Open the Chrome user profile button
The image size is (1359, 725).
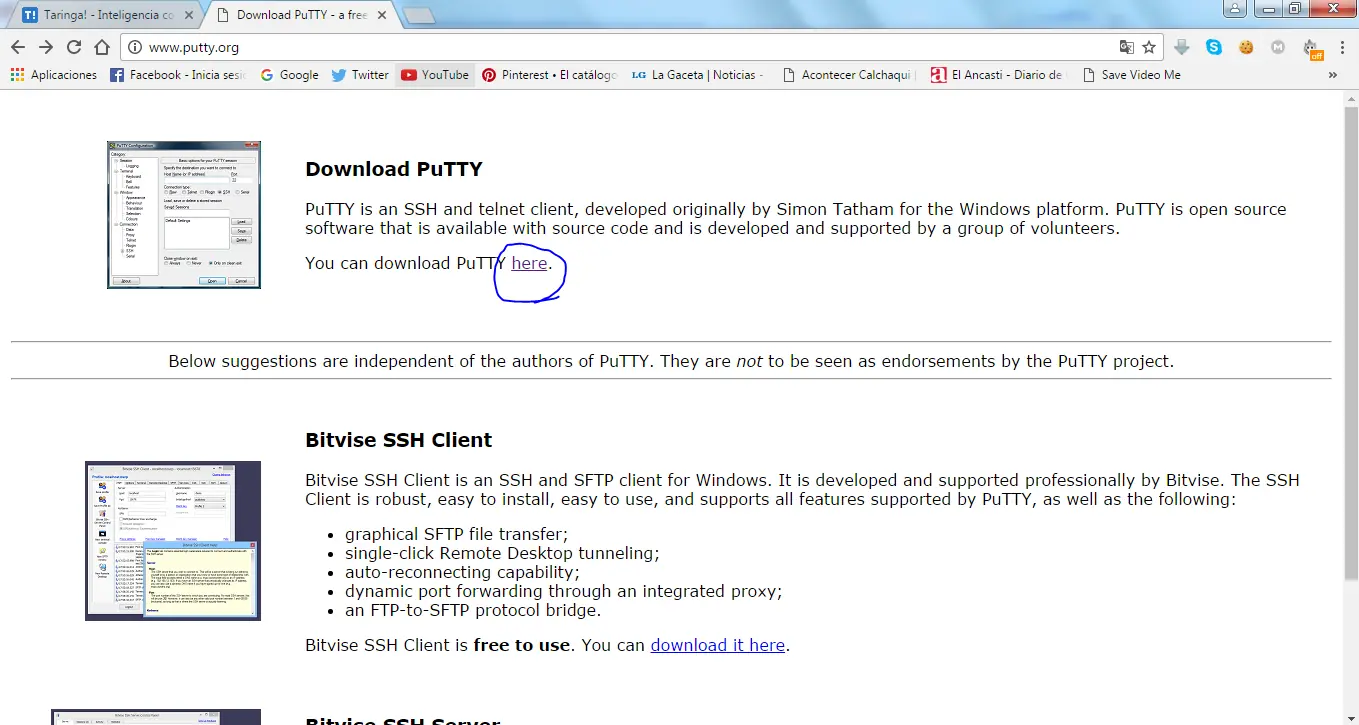point(1236,8)
